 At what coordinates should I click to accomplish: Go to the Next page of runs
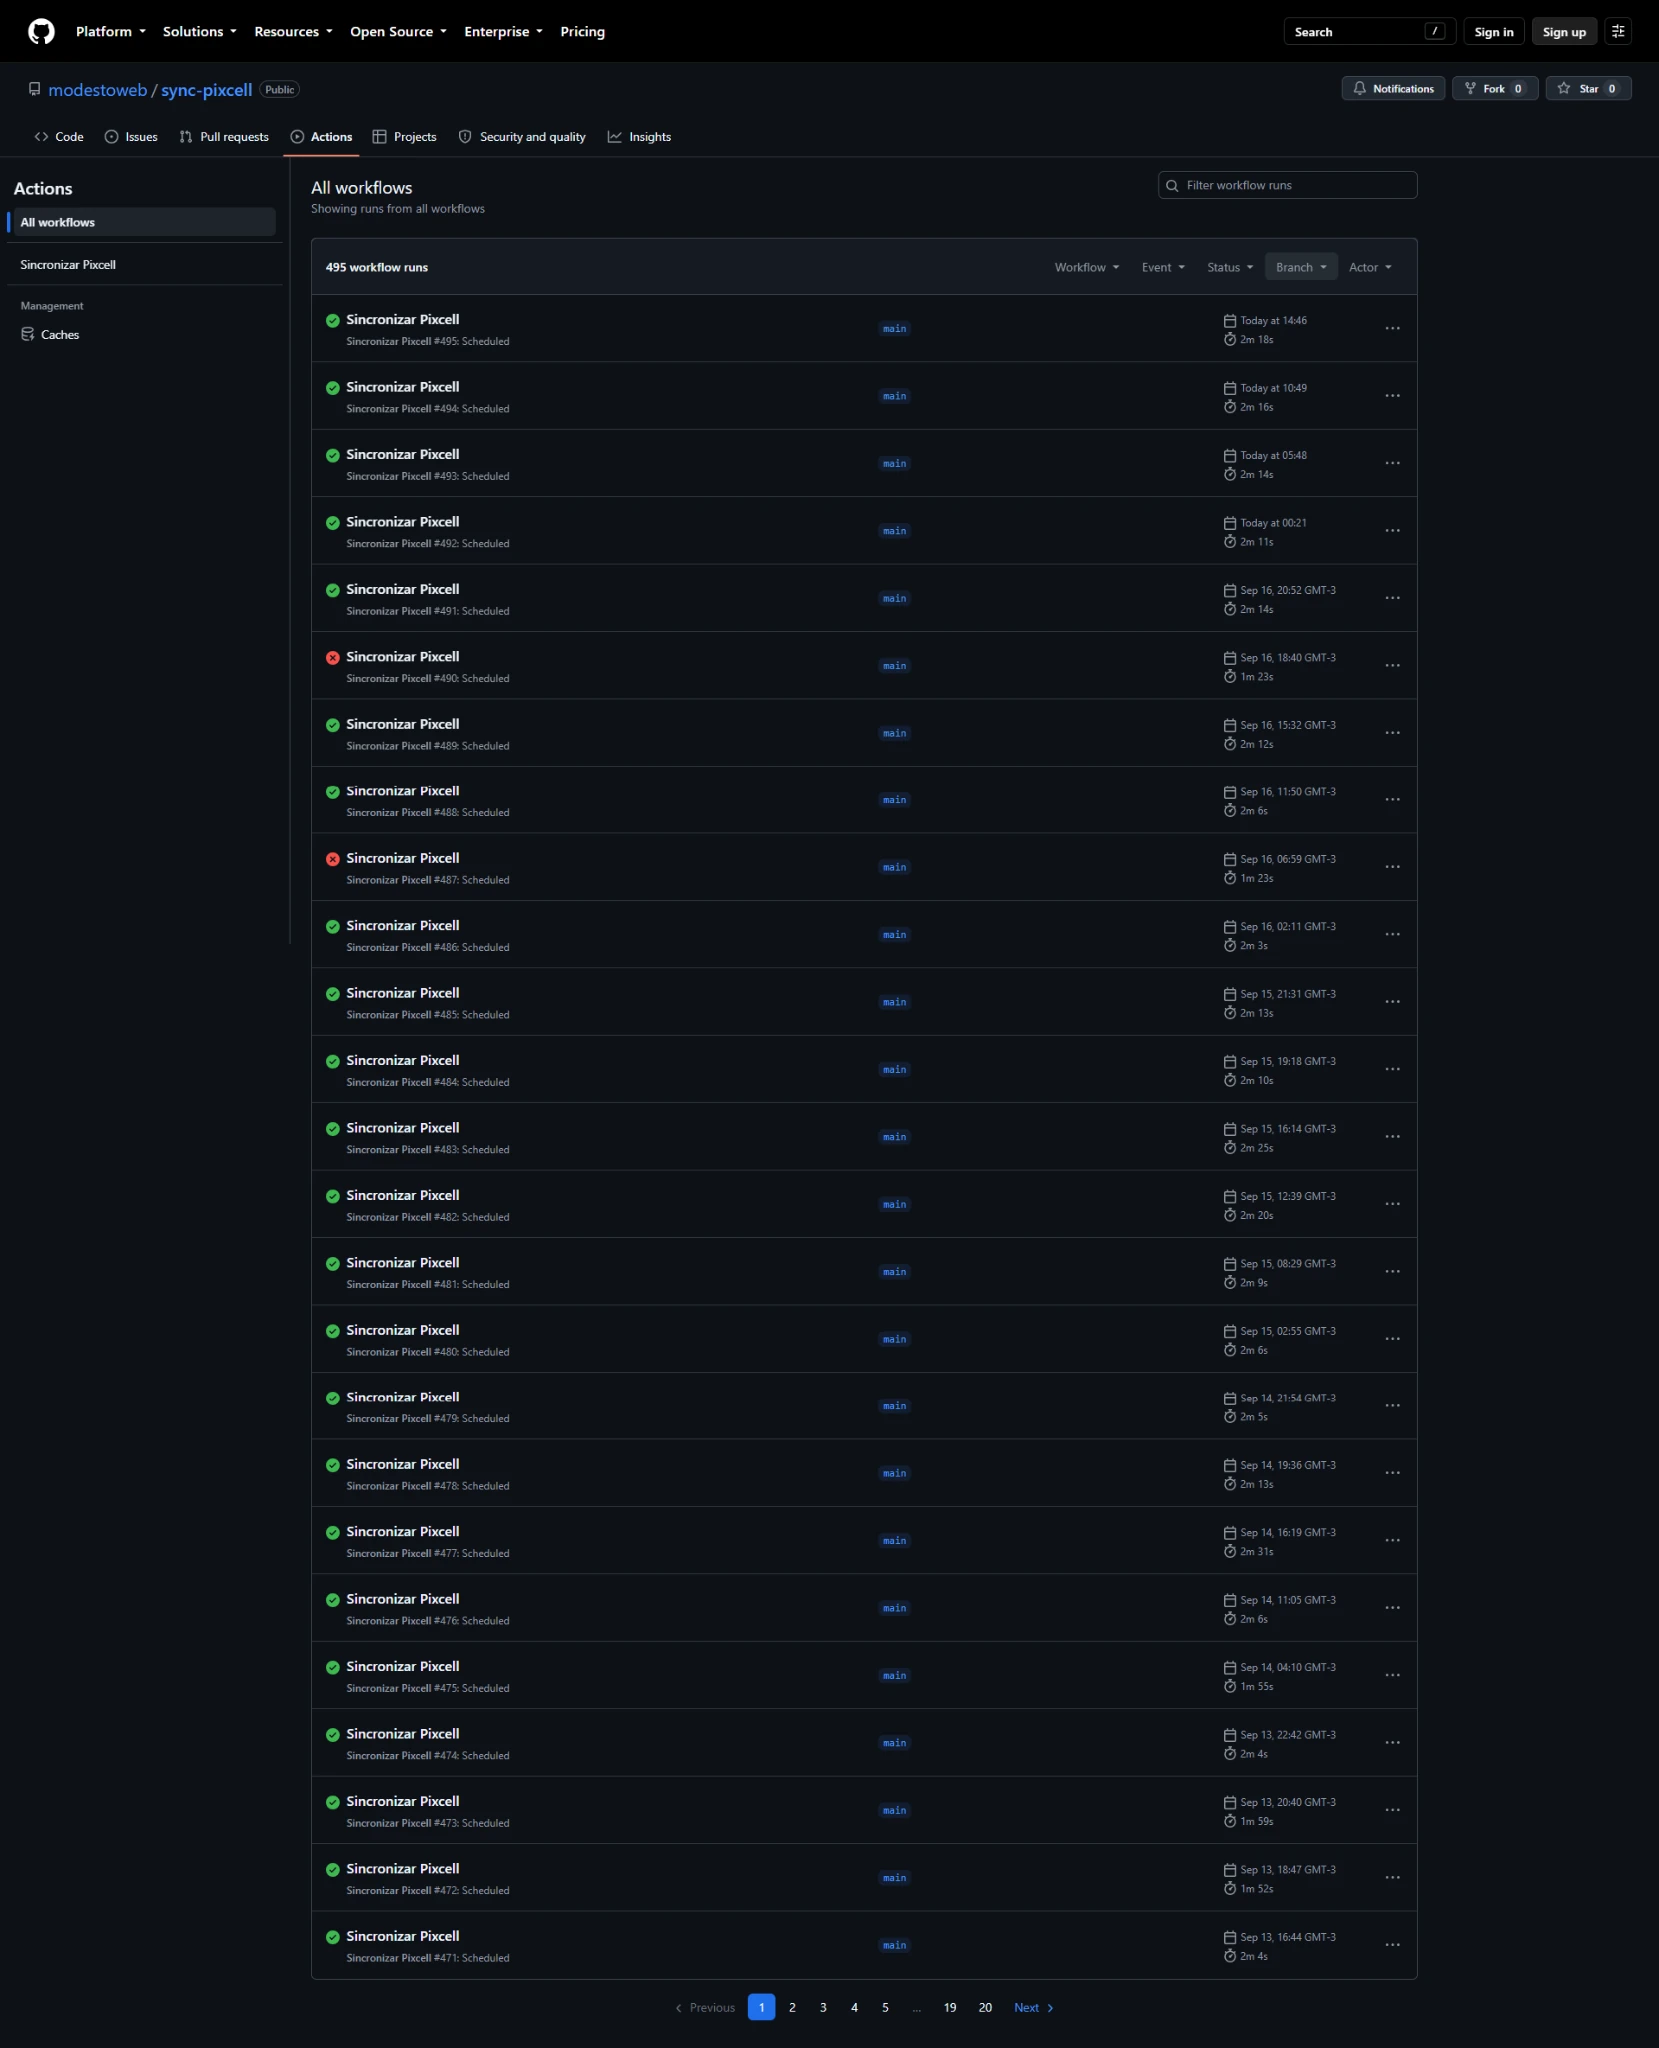coord(1034,2008)
